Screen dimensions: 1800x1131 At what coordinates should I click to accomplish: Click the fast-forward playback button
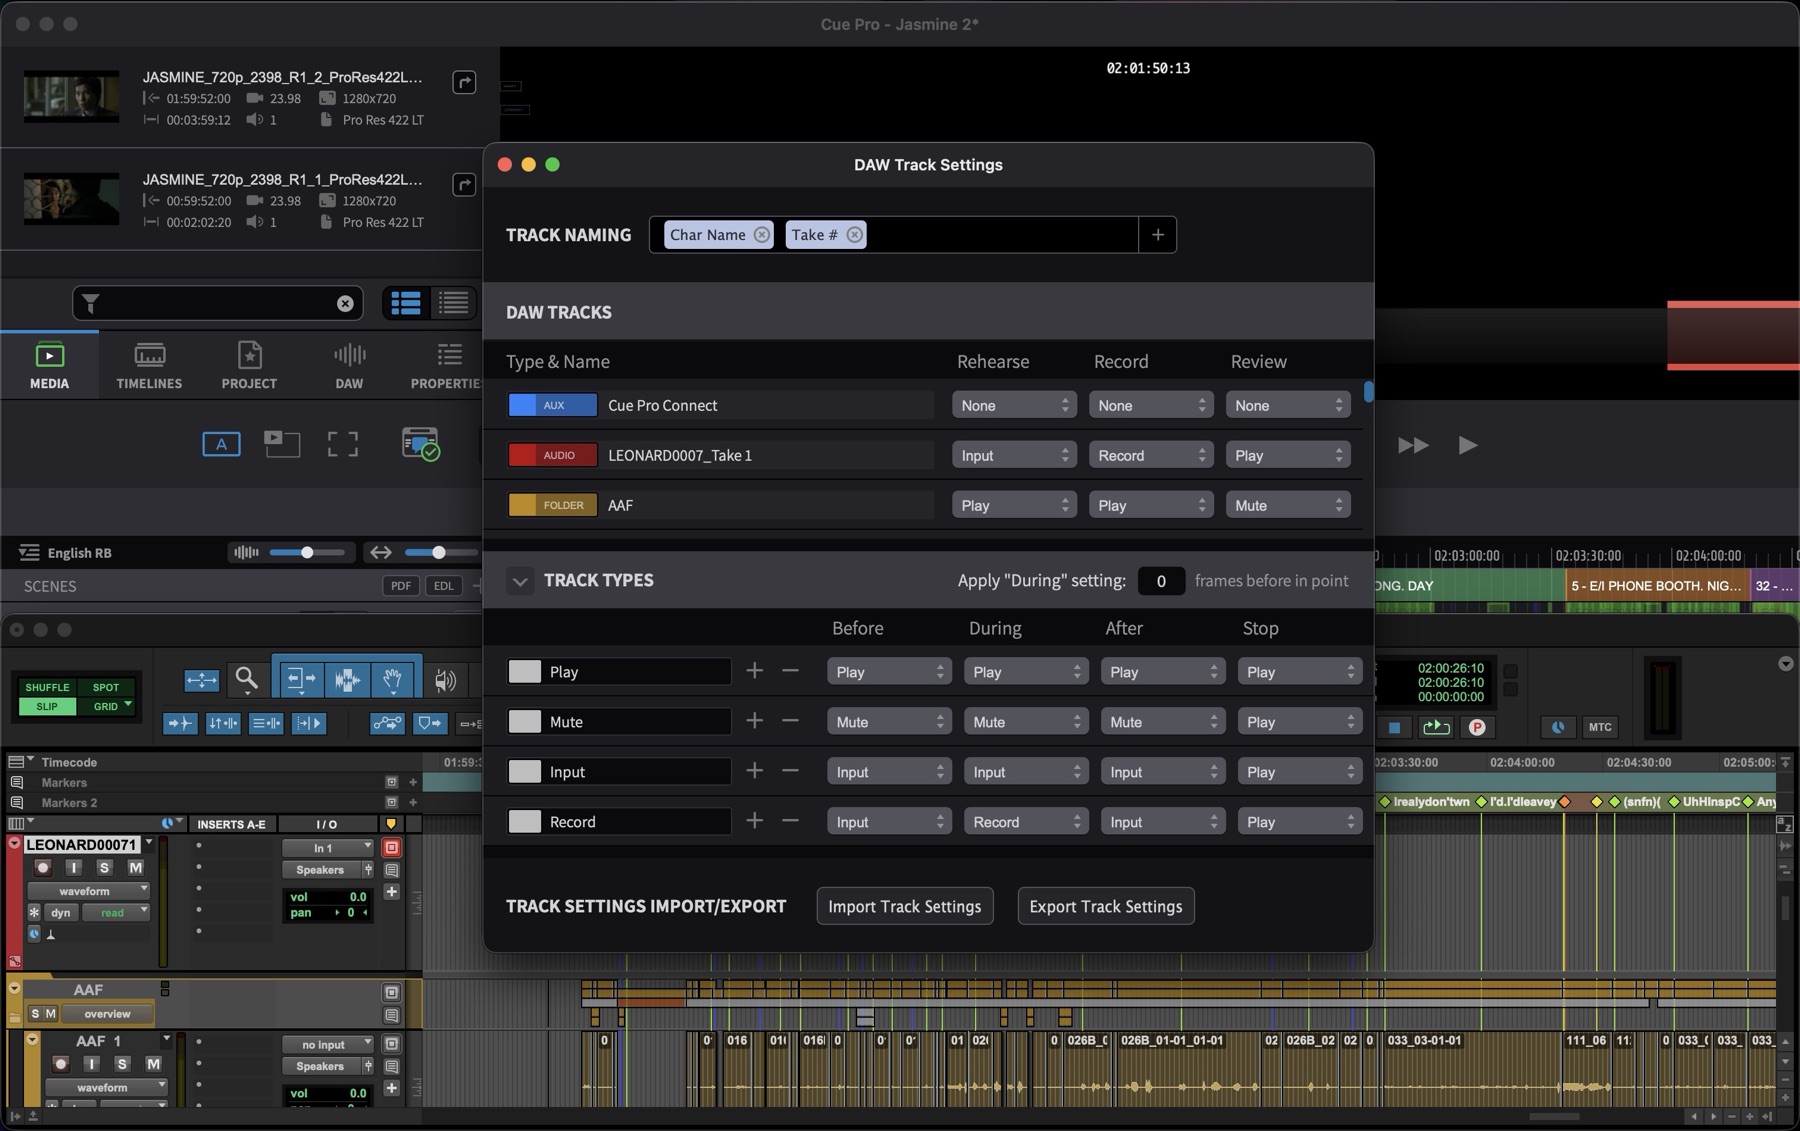click(x=1412, y=445)
